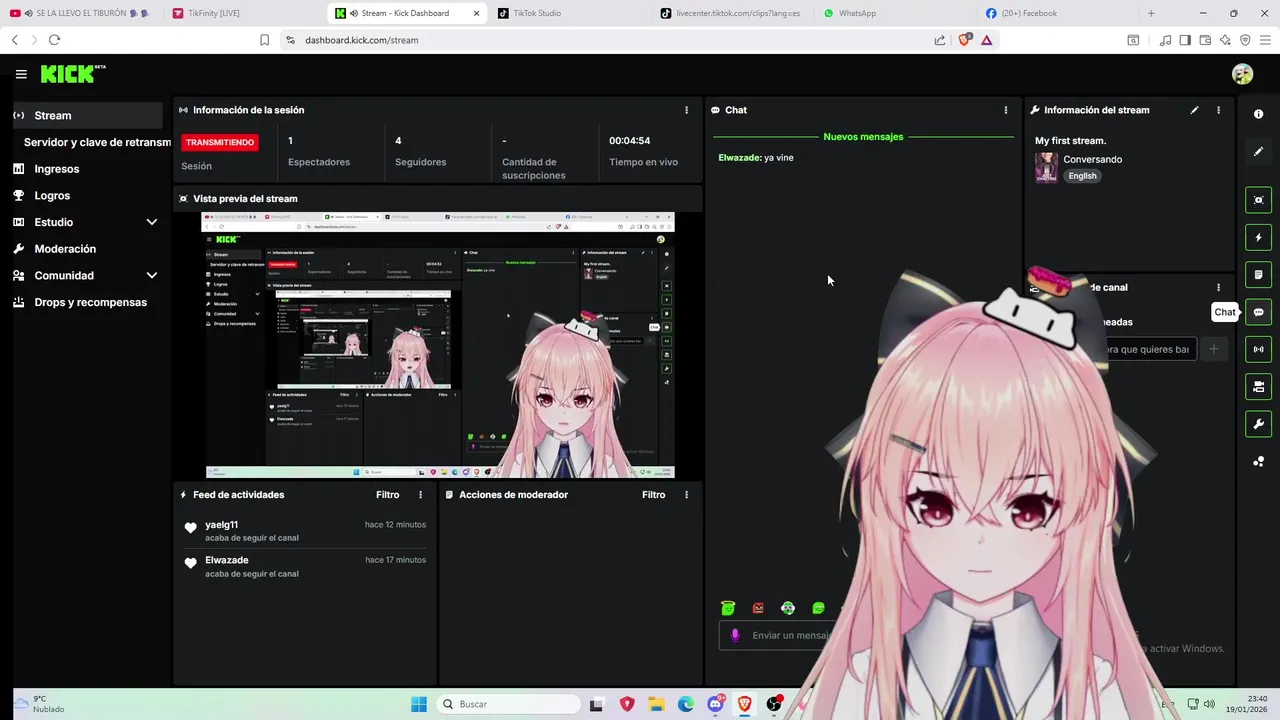Open Windows Start menu
The width and height of the screenshot is (1280, 720).
point(418,704)
